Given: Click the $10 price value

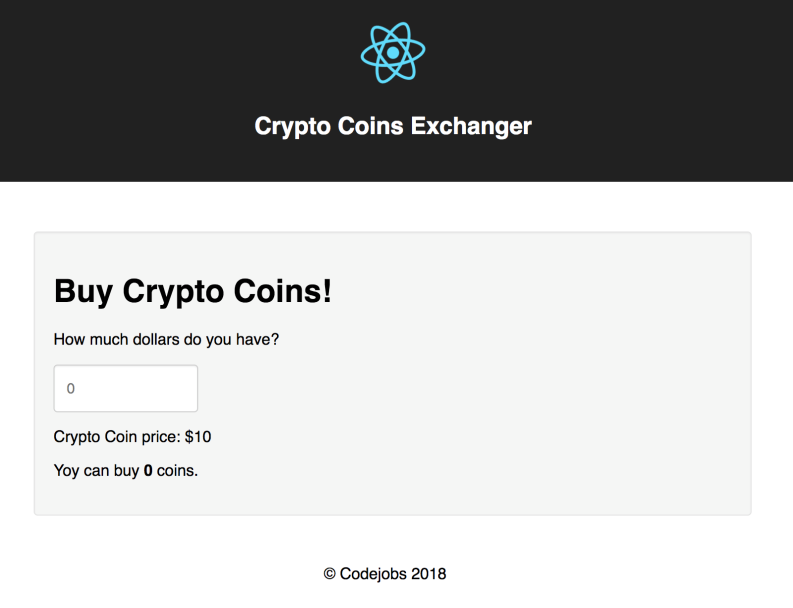Looking at the screenshot, I should coord(198,437).
